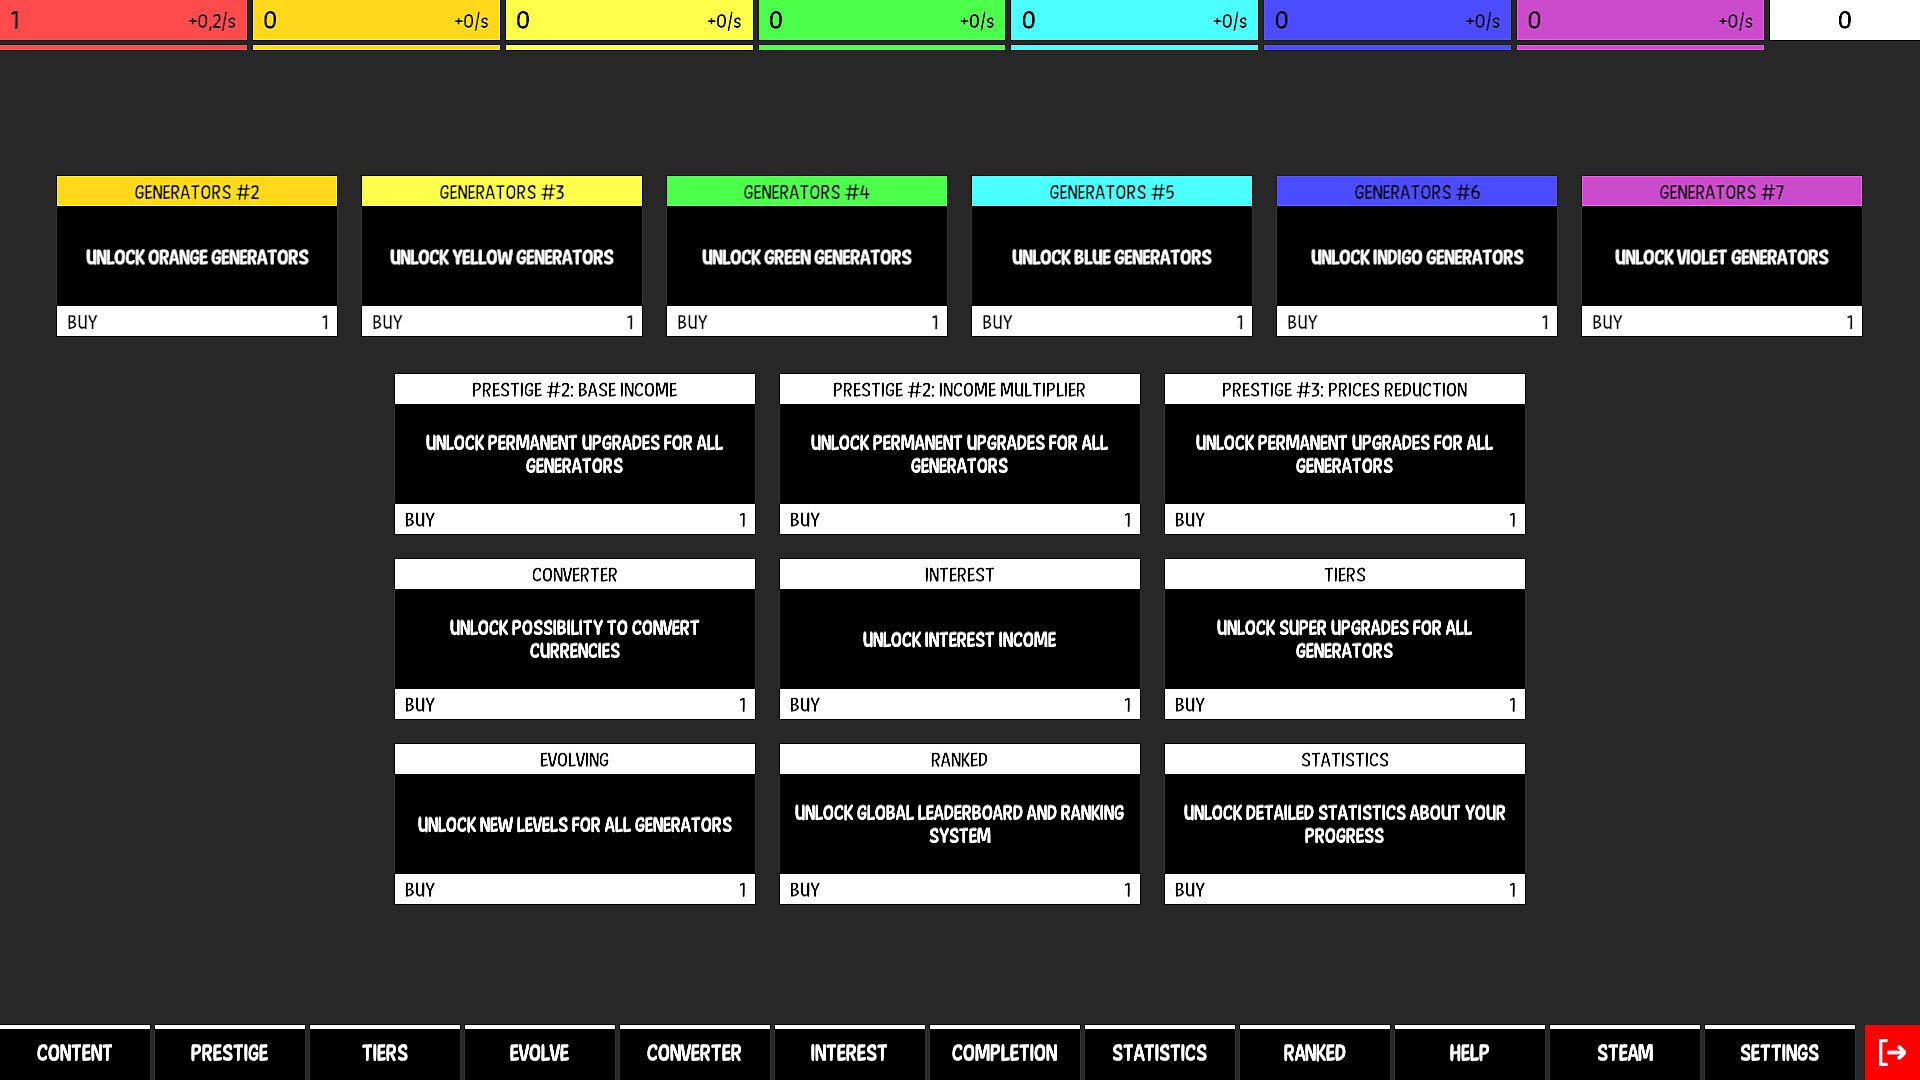Buy the Converter currency unlock
The width and height of the screenshot is (1920, 1080).
pos(574,704)
